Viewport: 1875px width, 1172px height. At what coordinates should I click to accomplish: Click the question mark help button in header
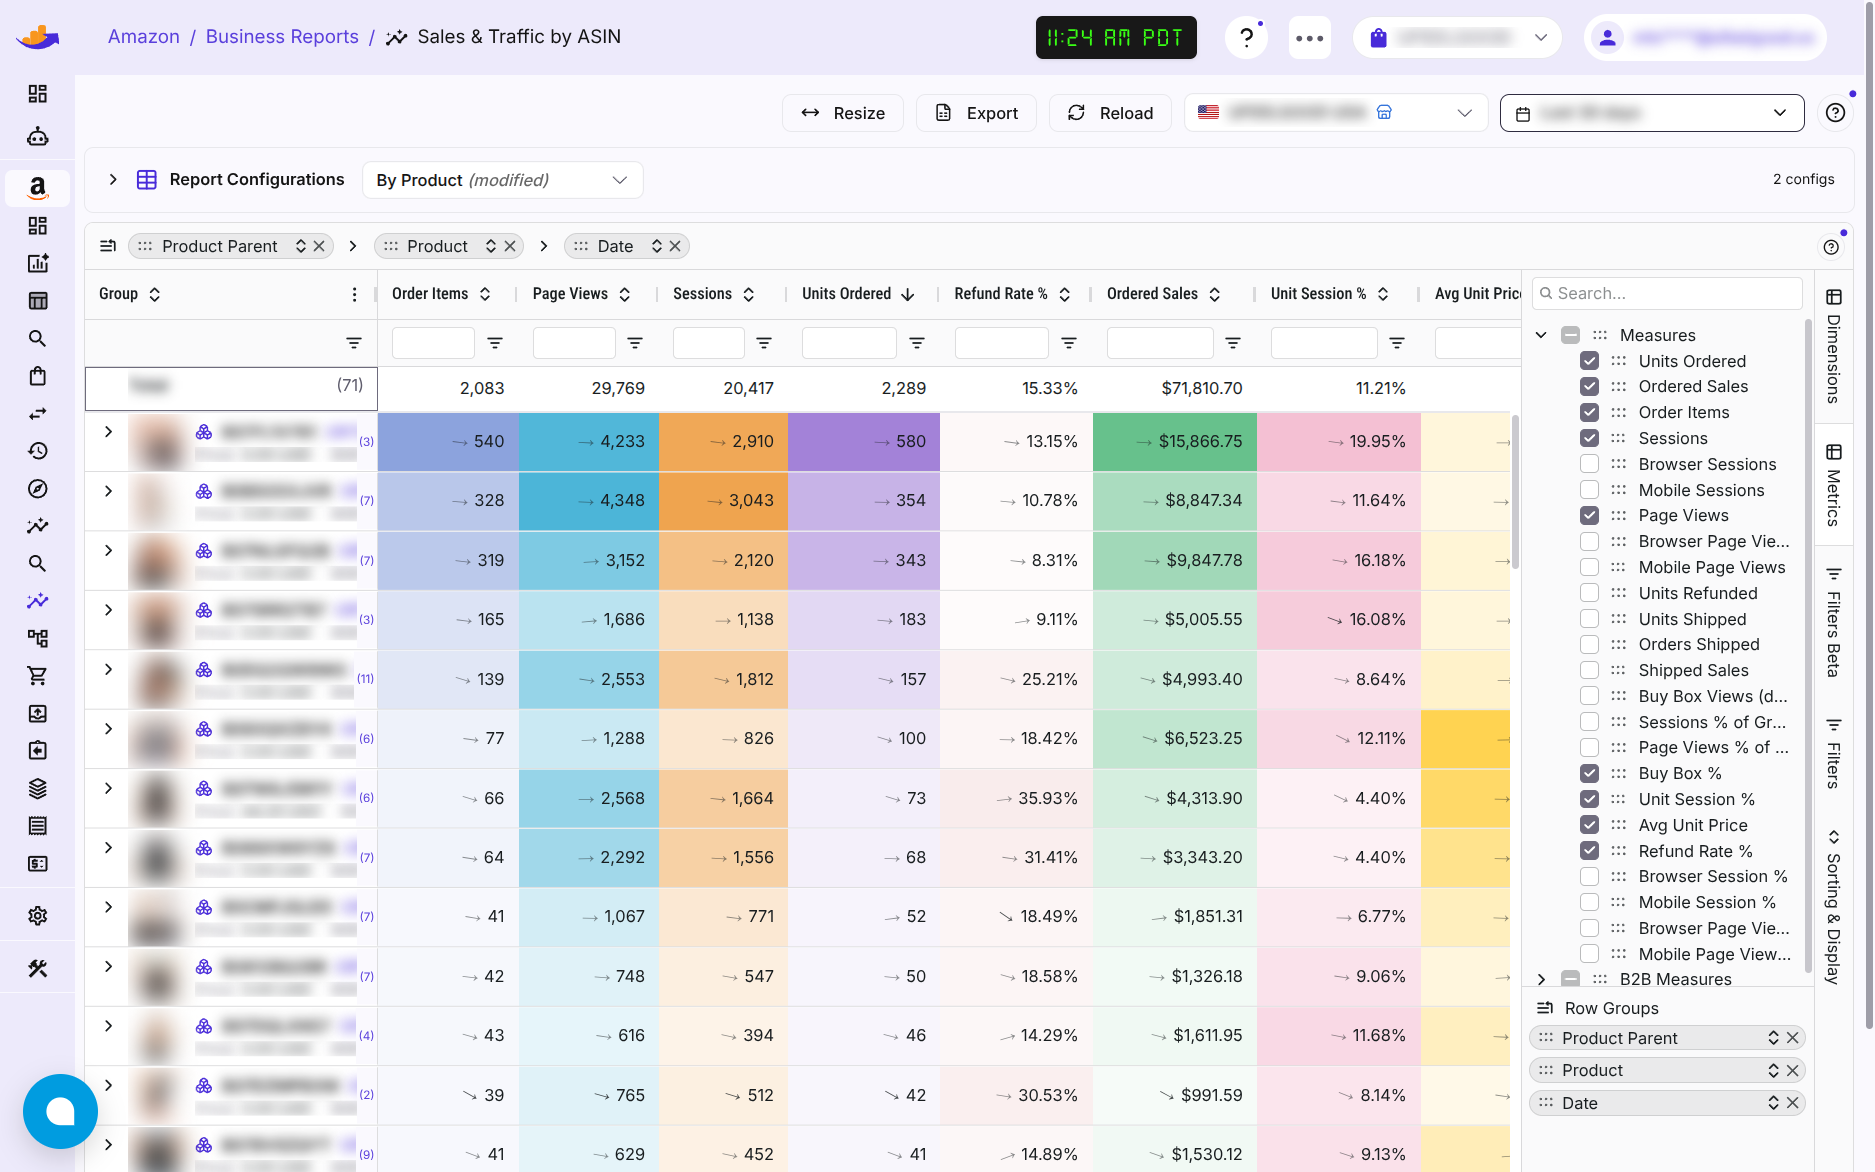coord(1246,38)
